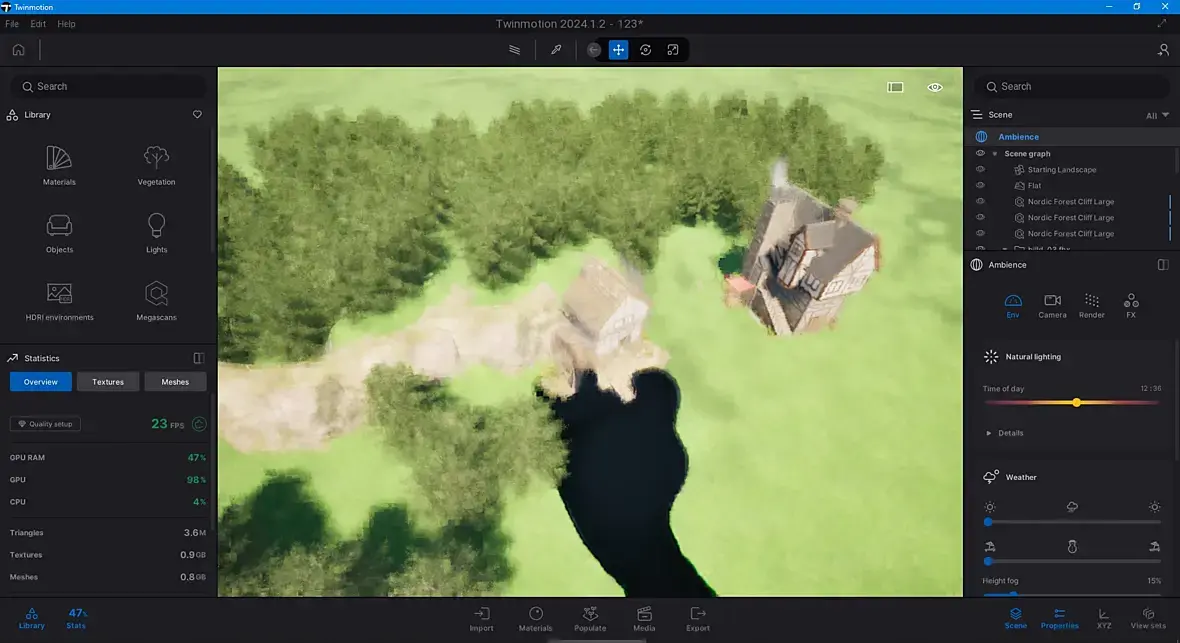This screenshot has width=1180, height=643.
Task: Open the Objects library category
Action: 59,233
